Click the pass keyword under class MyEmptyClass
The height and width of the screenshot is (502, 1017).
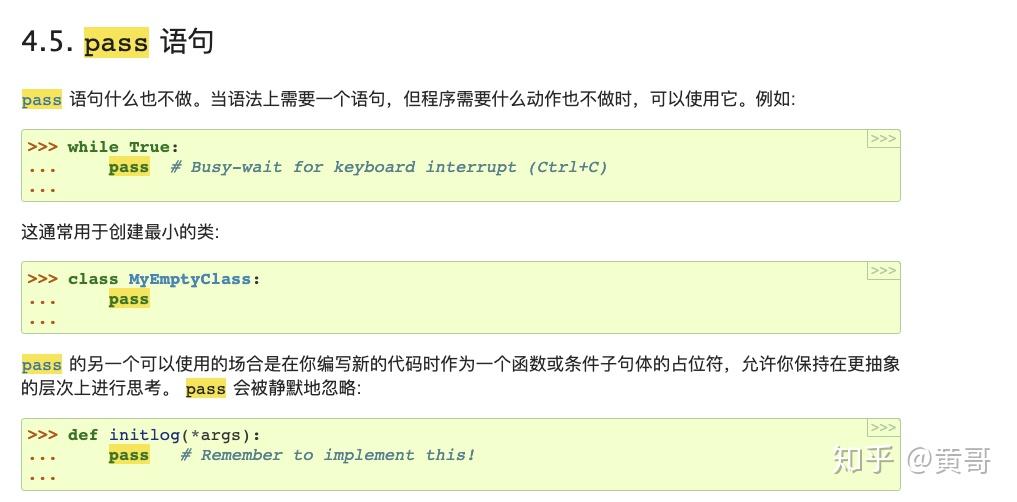pyautogui.click(x=129, y=299)
